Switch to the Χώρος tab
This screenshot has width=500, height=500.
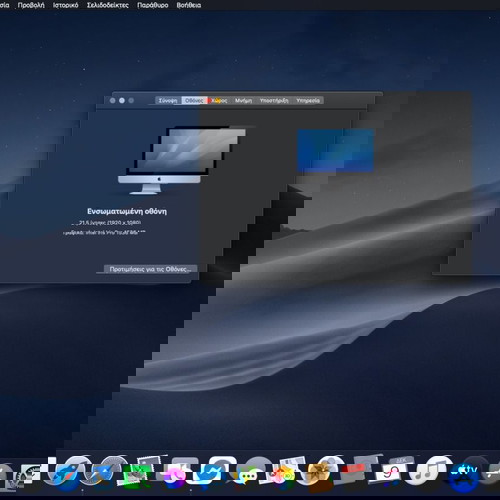tap(219, 100)
